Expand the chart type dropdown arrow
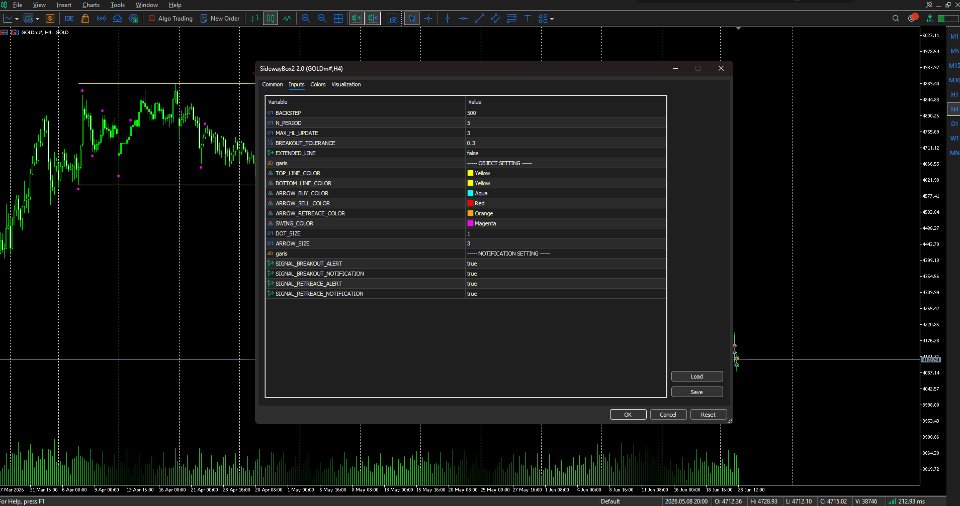 click(17, 19)
